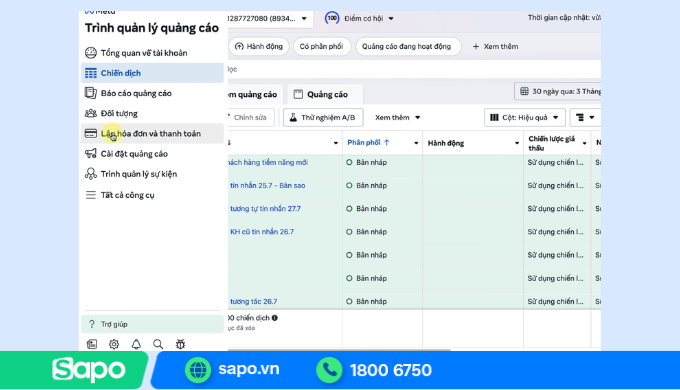Viewport: 680px width, 390px height.
Task: Apply Hành động filter chip
Action: click(258, 46)
